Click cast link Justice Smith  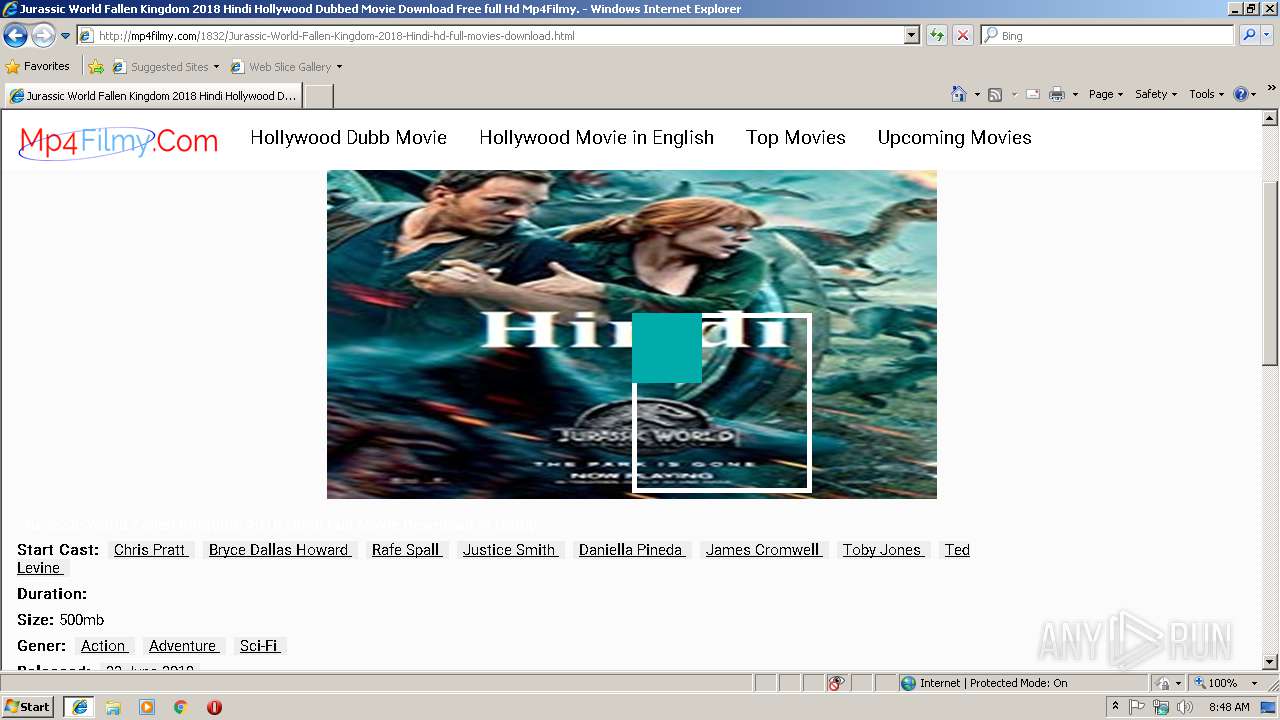tap(510, 550)
